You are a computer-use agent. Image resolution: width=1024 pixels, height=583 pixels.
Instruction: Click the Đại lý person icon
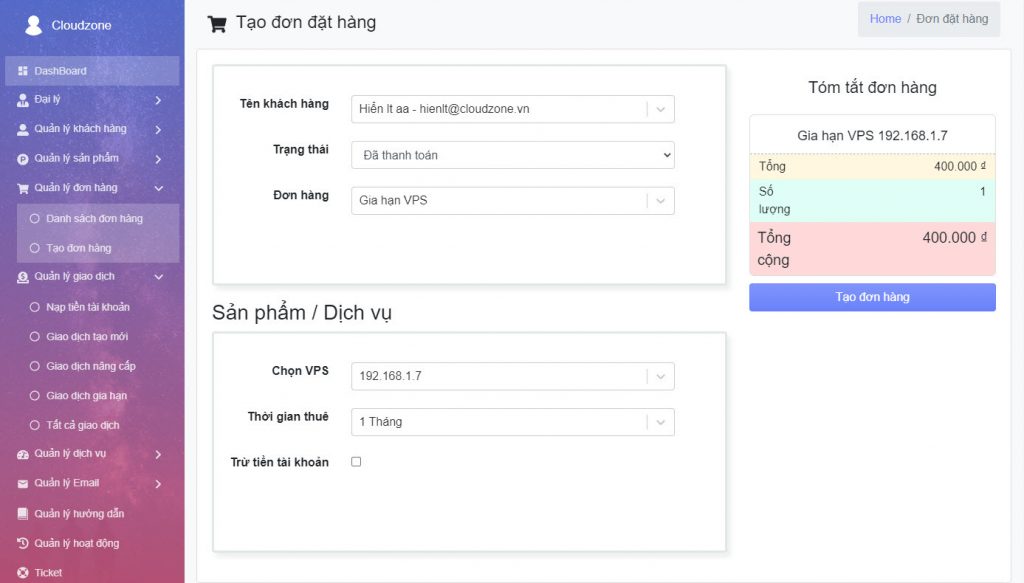tap(24, 100)
